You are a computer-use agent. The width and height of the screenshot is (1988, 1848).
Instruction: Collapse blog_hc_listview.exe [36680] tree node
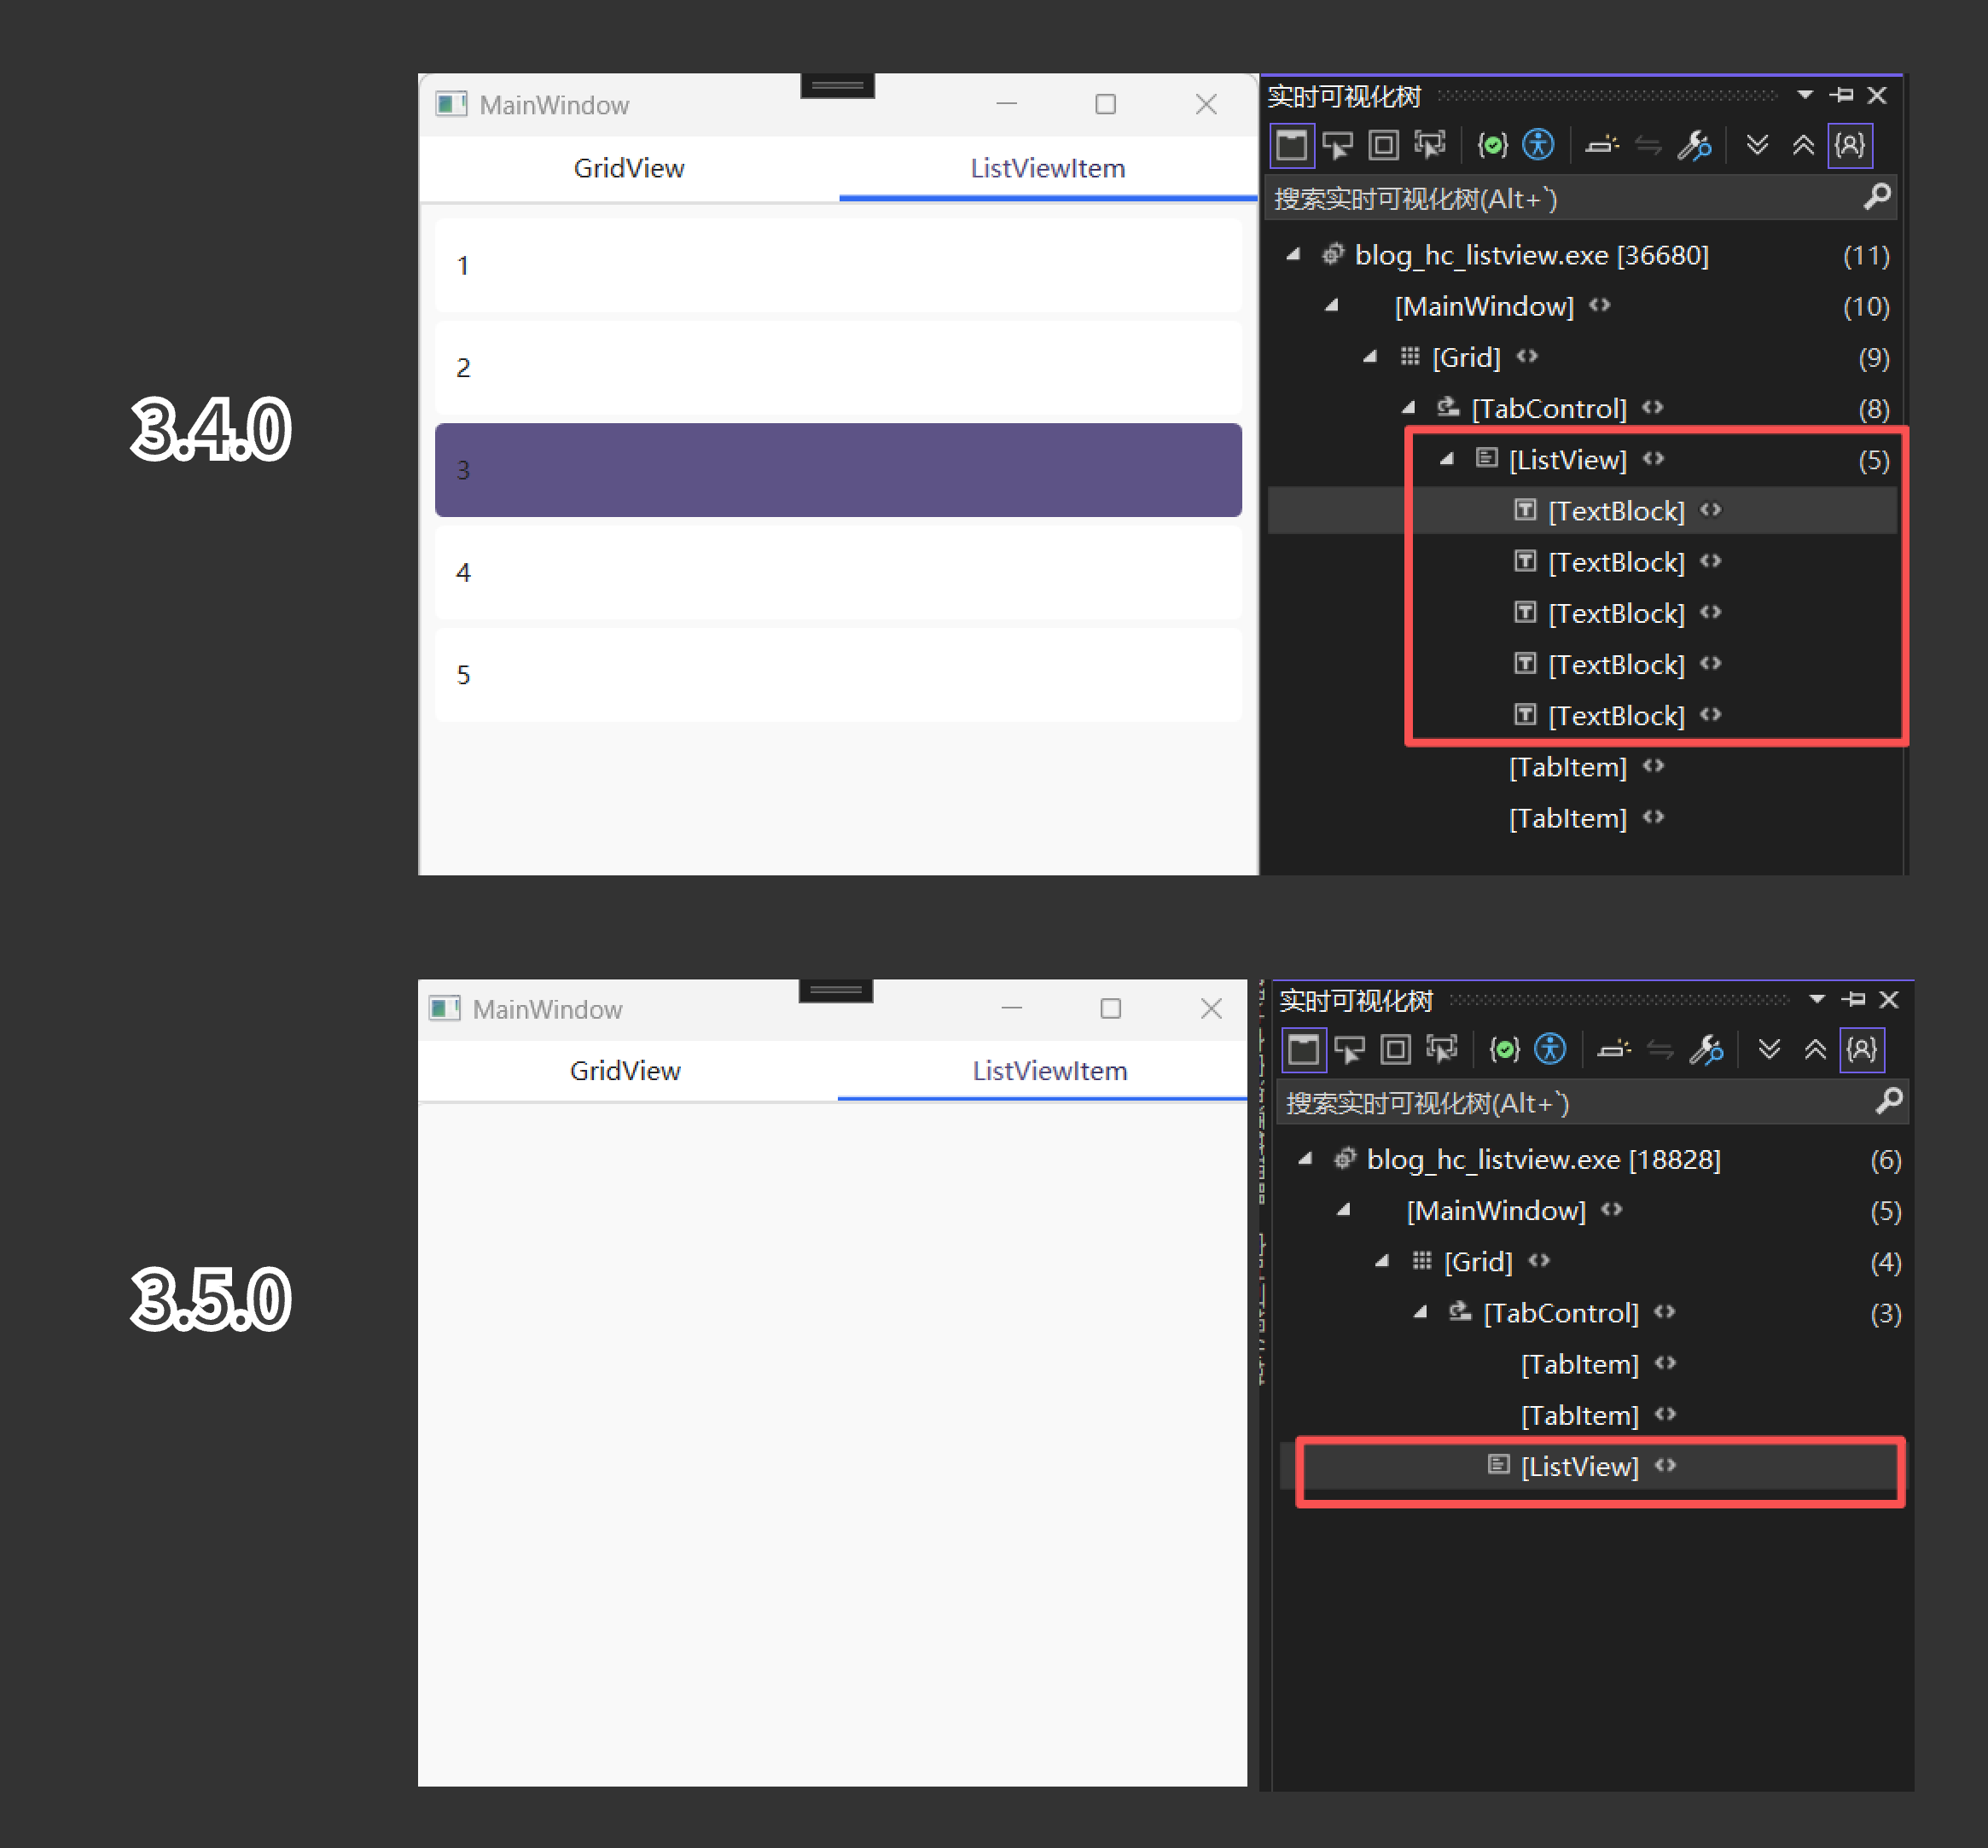click(x=1293, y=255)
